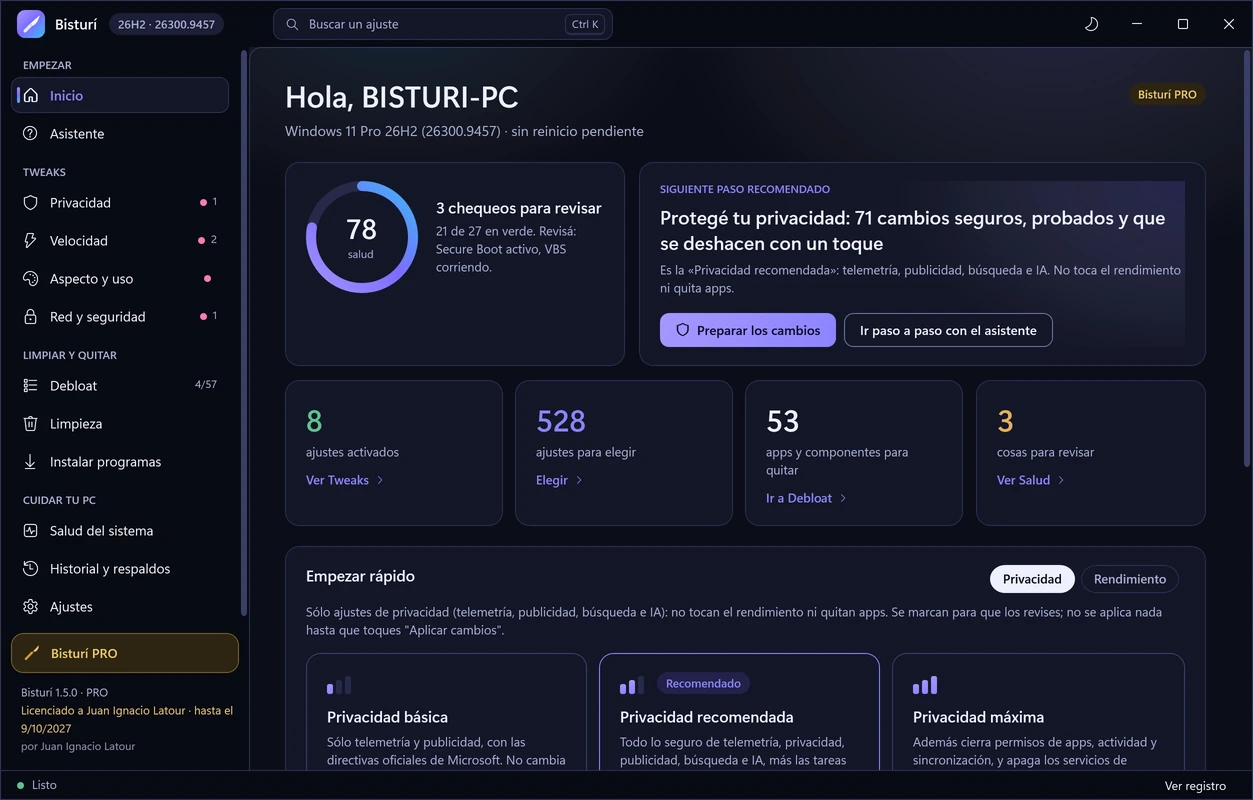The image size is (1253, 800).
Task: Go to Velocidad tweaks
Action: click(120, 241)
